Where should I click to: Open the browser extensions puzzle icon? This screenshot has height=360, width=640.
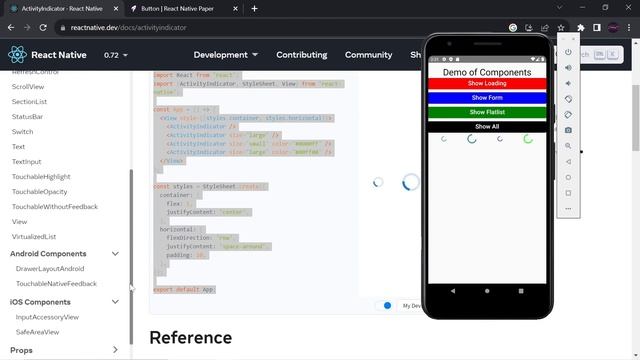pyautogui.click(x=580, y=27)
